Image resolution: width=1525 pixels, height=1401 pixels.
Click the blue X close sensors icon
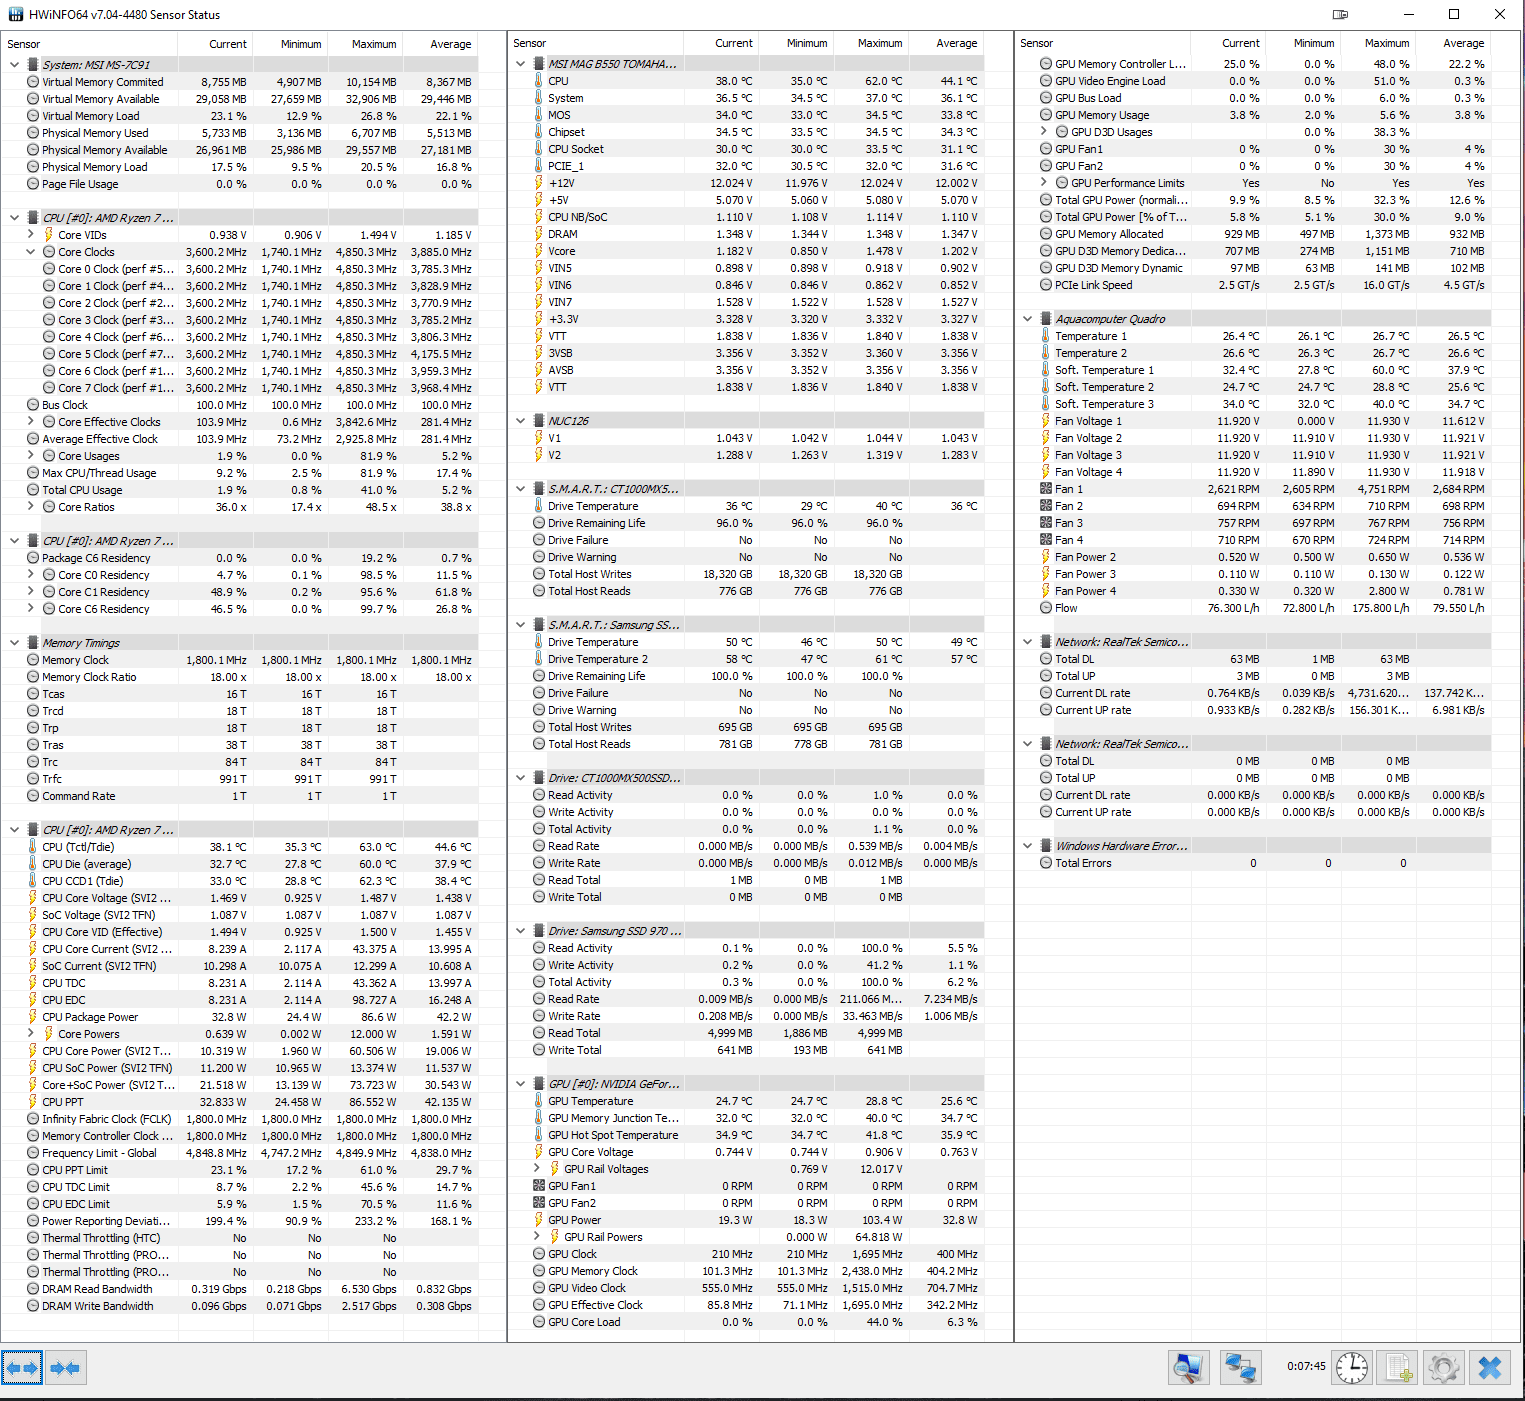(x=1490, y=1368)
